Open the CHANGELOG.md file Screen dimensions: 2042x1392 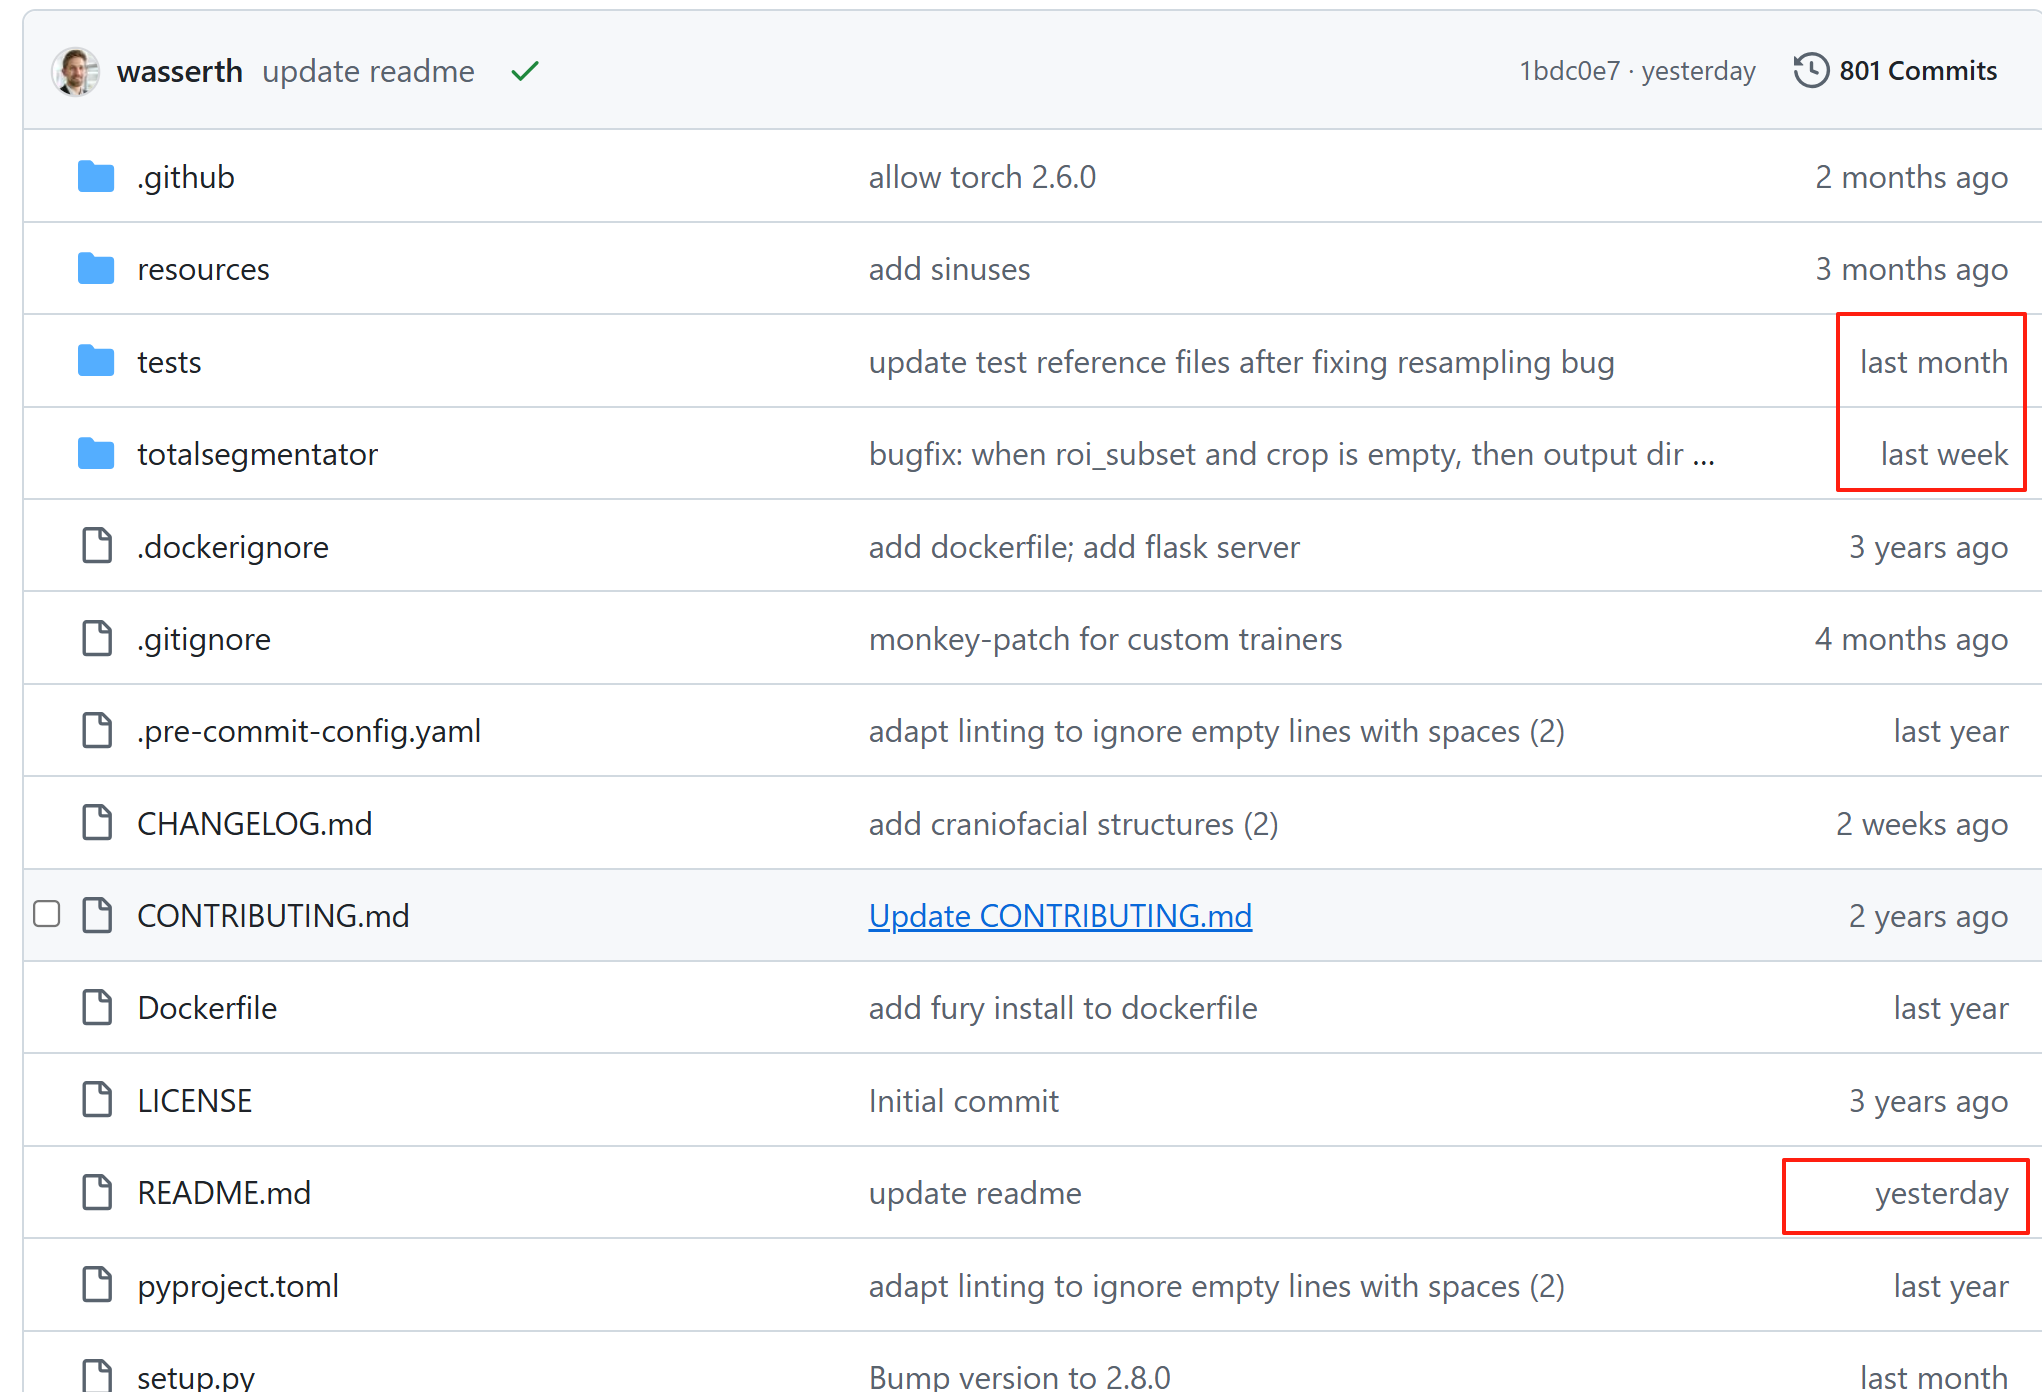(x=254, y=823)
